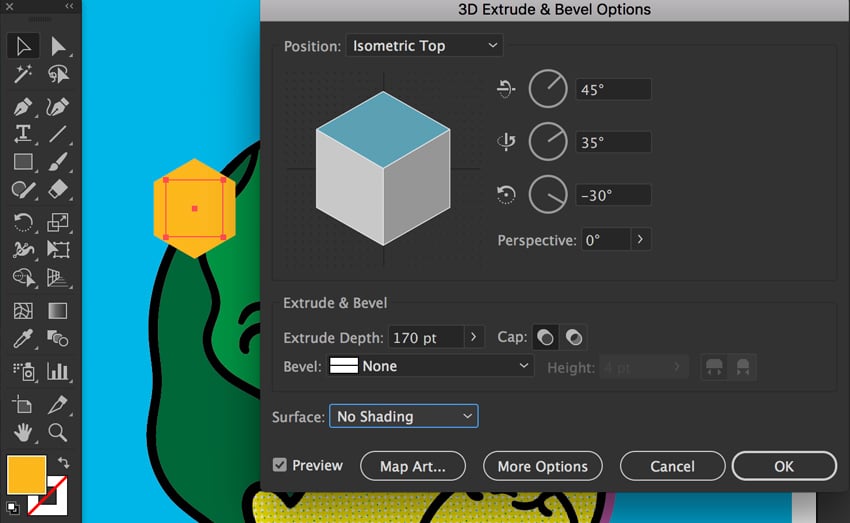Image resolution: width=850 pixels, height=523 pixels.
Task: Click the Extrude Depth 170 pt field
Action: click(x=427, y=337)
